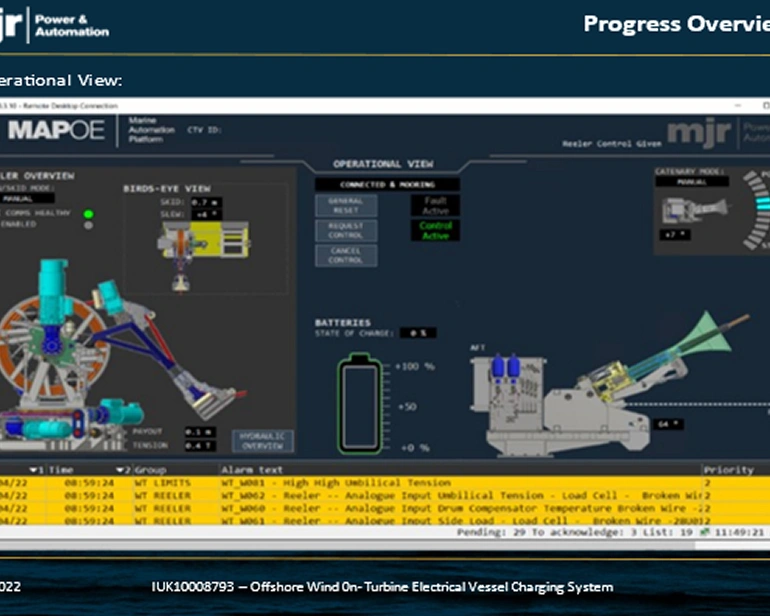The height and width of the screenshot is (616, 770).
Task: Select the WT_W060 Drum Compensator Temperature alarm
Action: point(385,508)
